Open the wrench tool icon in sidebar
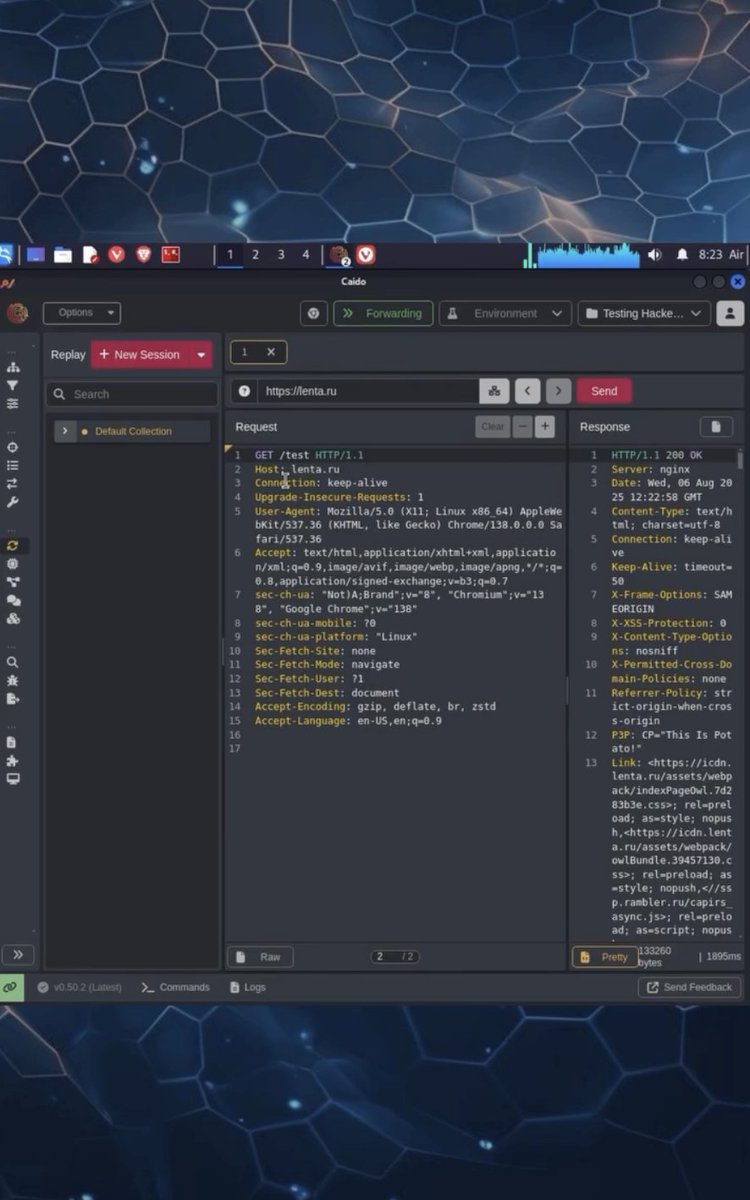750x1200 pixels. (13, 502)
